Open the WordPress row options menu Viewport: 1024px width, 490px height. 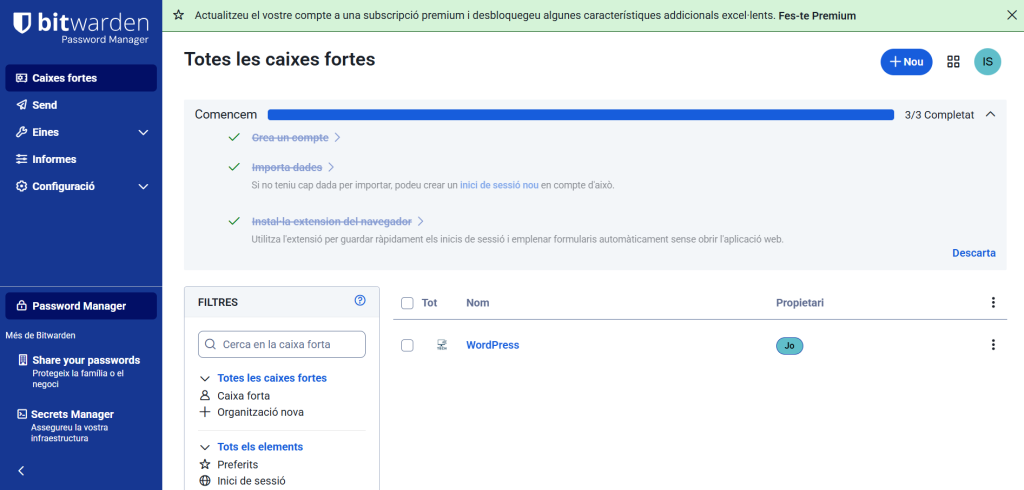coord(993,345)
